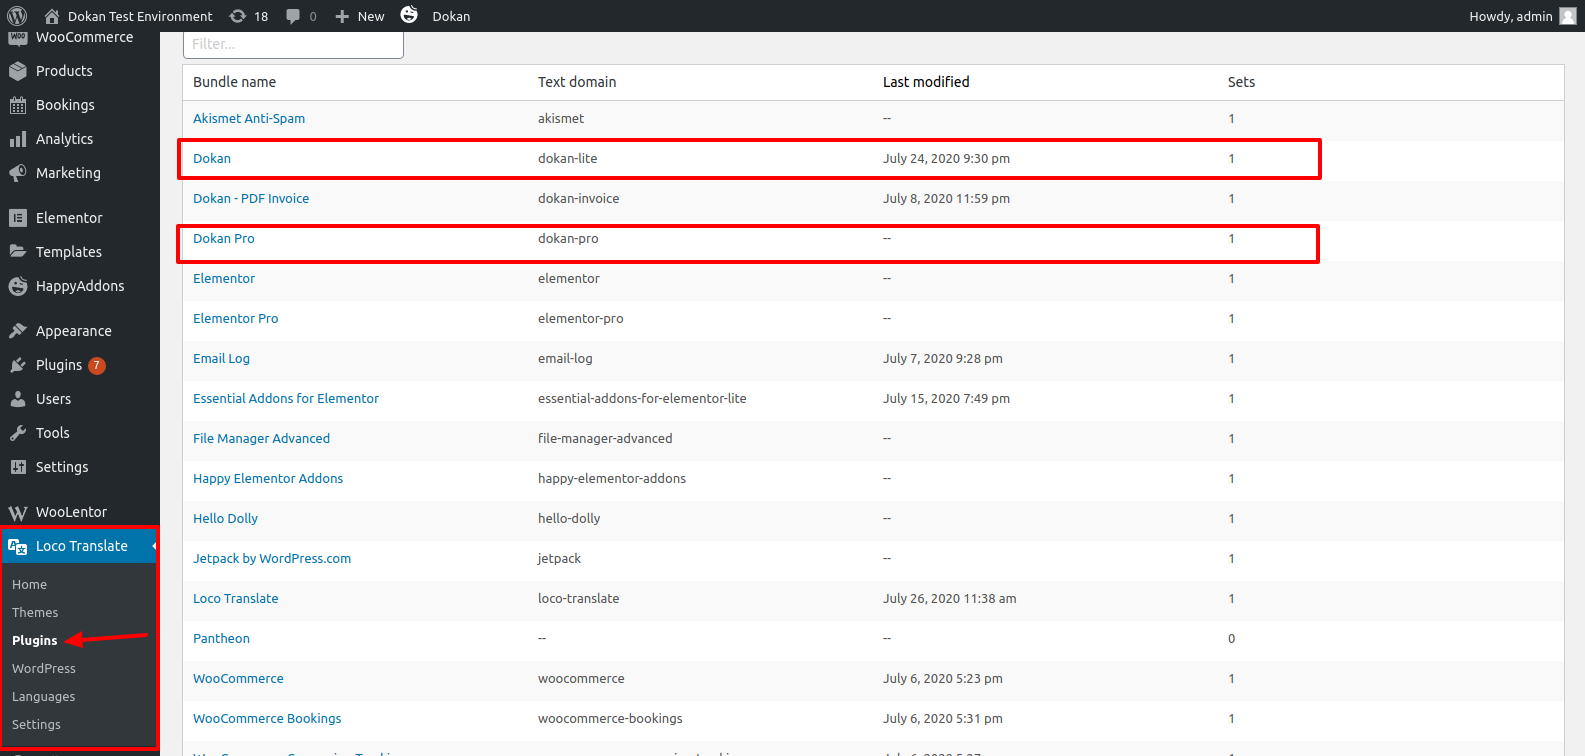The image size is (1585, 756).
Task: Open the Pantheon bundle
Action: tap(221, 638)
